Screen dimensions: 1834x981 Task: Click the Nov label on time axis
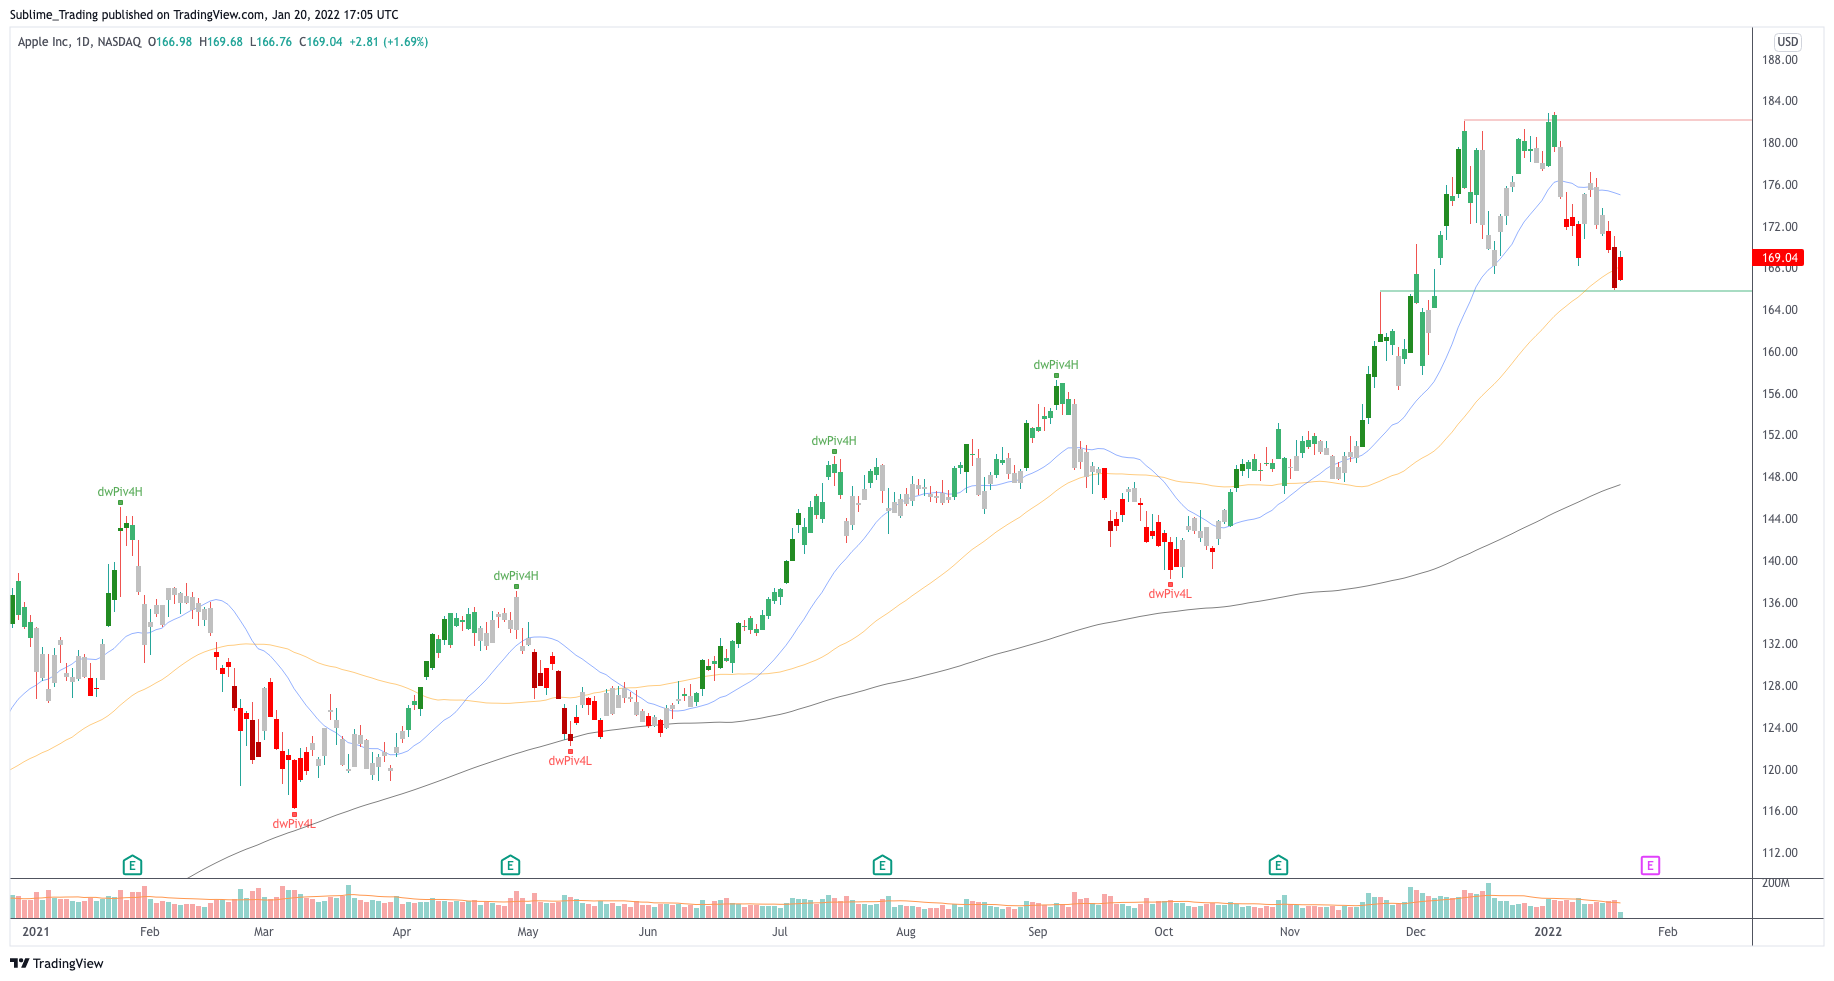pos(1289,932)
